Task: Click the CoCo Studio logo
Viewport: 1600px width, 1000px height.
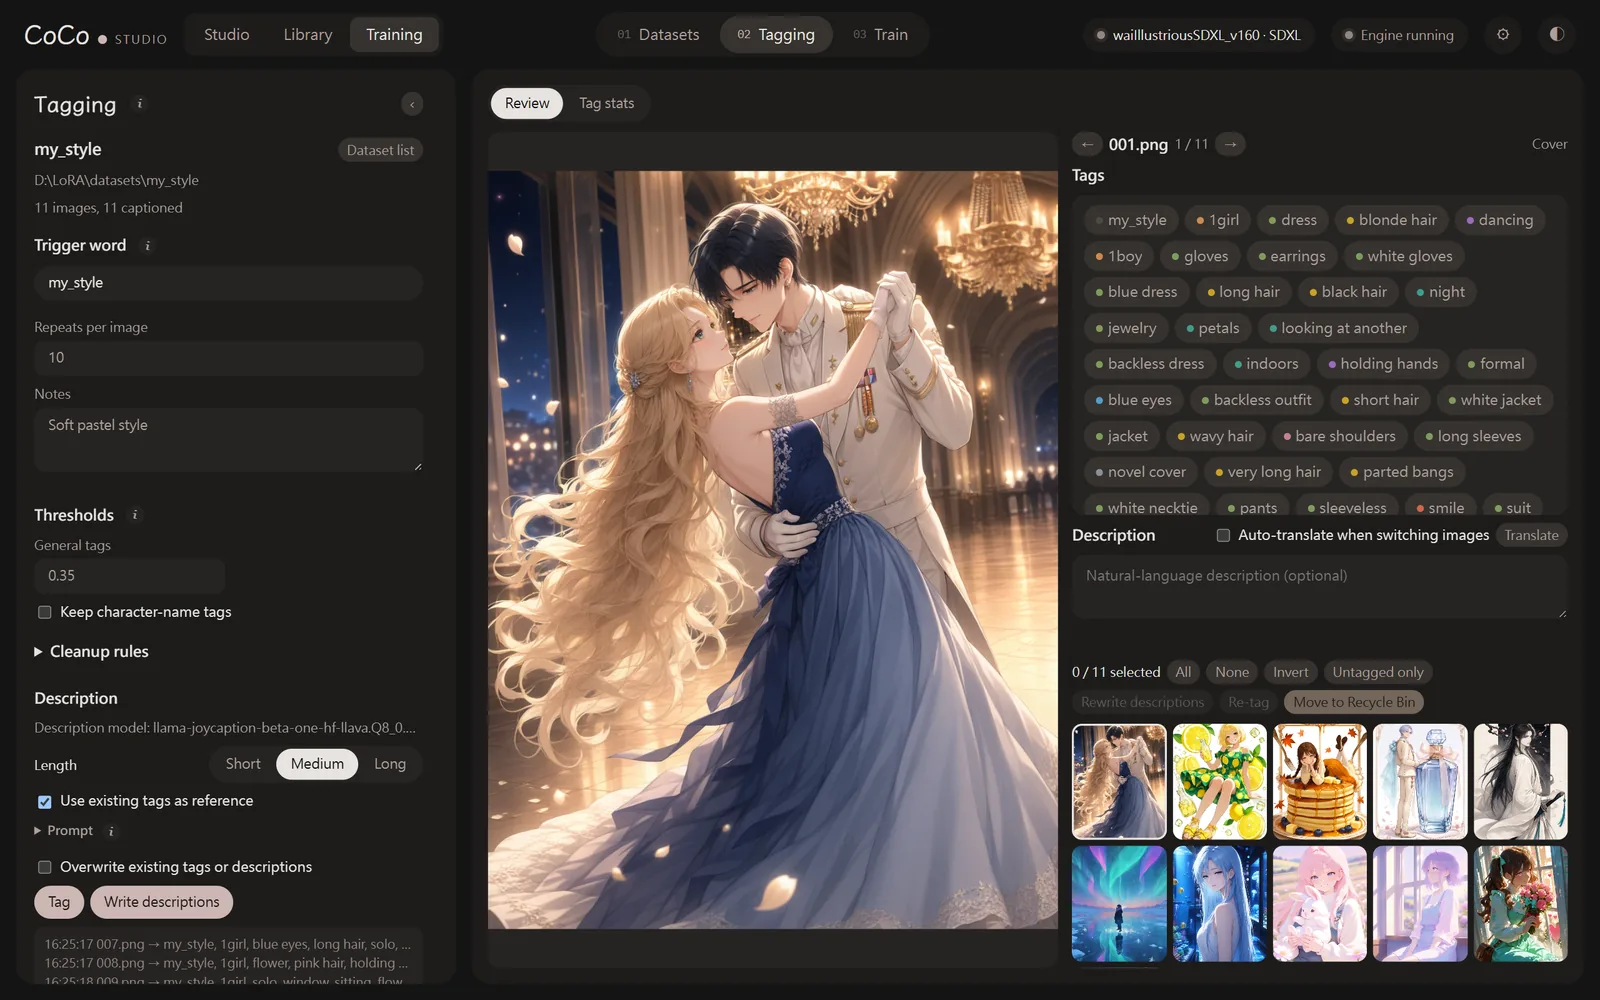Action: coord(95,35)
